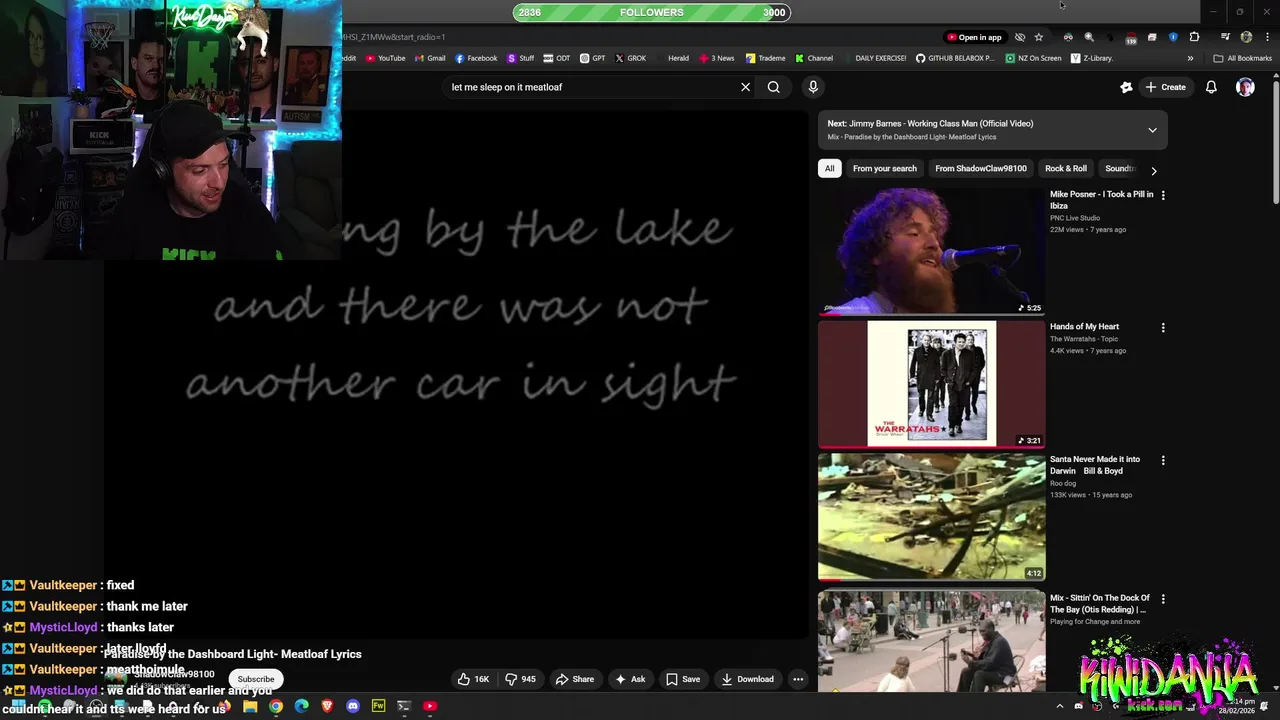This screenshot has width=1280, height=720.
Task: Select From your search chip
Action: coord(884,169)
